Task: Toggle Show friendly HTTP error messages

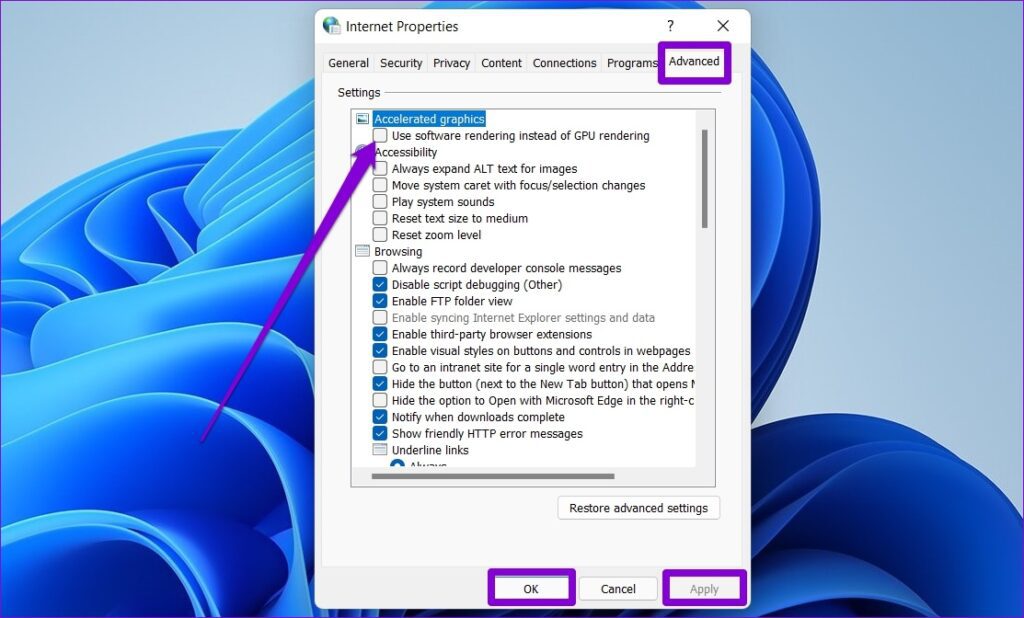Action: 380,434
